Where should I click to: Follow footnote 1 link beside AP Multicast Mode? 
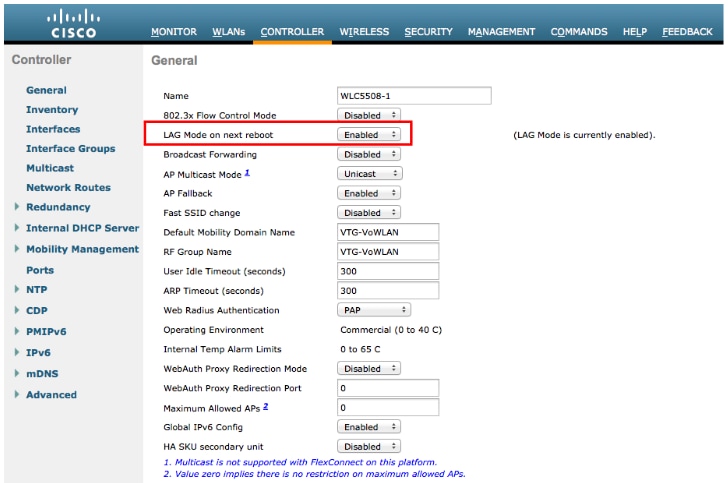coord(247,172)
